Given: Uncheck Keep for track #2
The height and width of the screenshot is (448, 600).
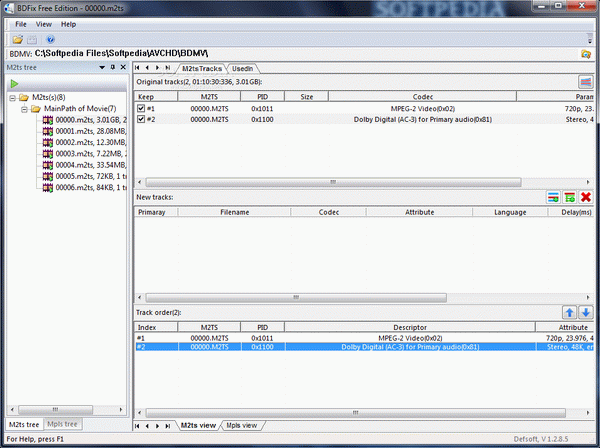Looking at the screenshot, I should (141, 119).
